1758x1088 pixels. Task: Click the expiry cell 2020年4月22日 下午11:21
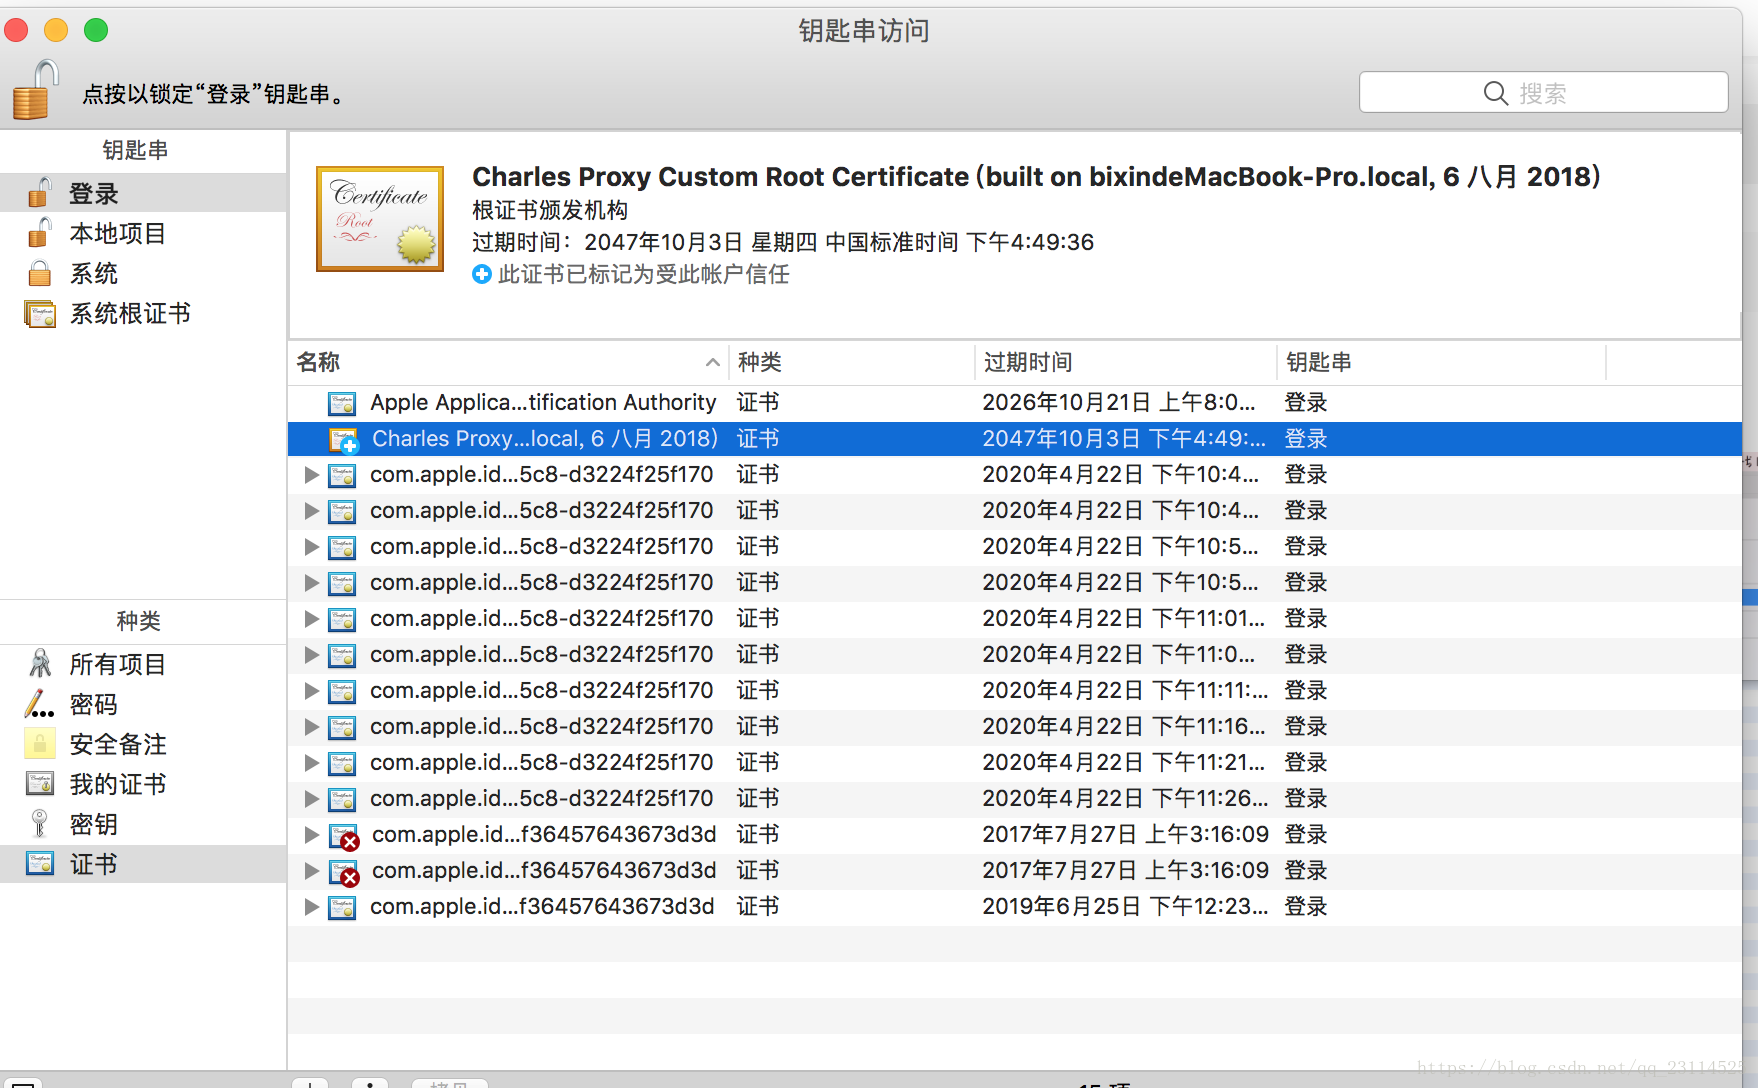pos(1123,763)
